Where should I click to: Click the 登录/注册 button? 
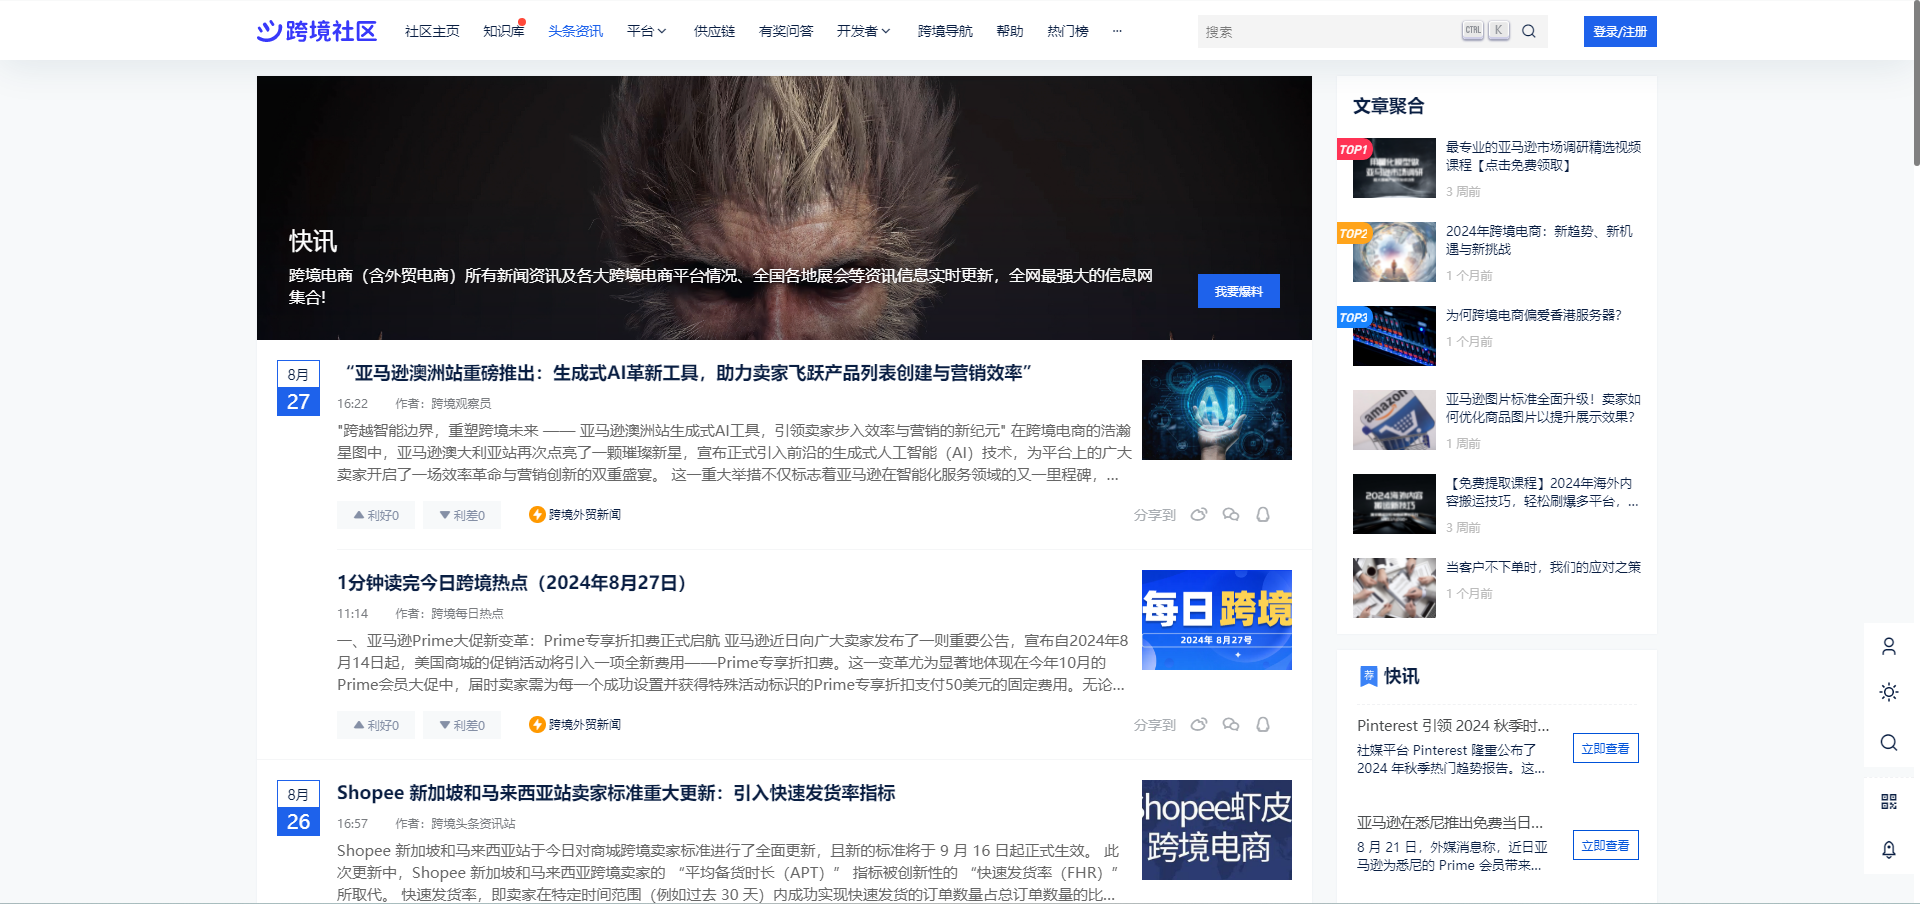coord(1620,31)
